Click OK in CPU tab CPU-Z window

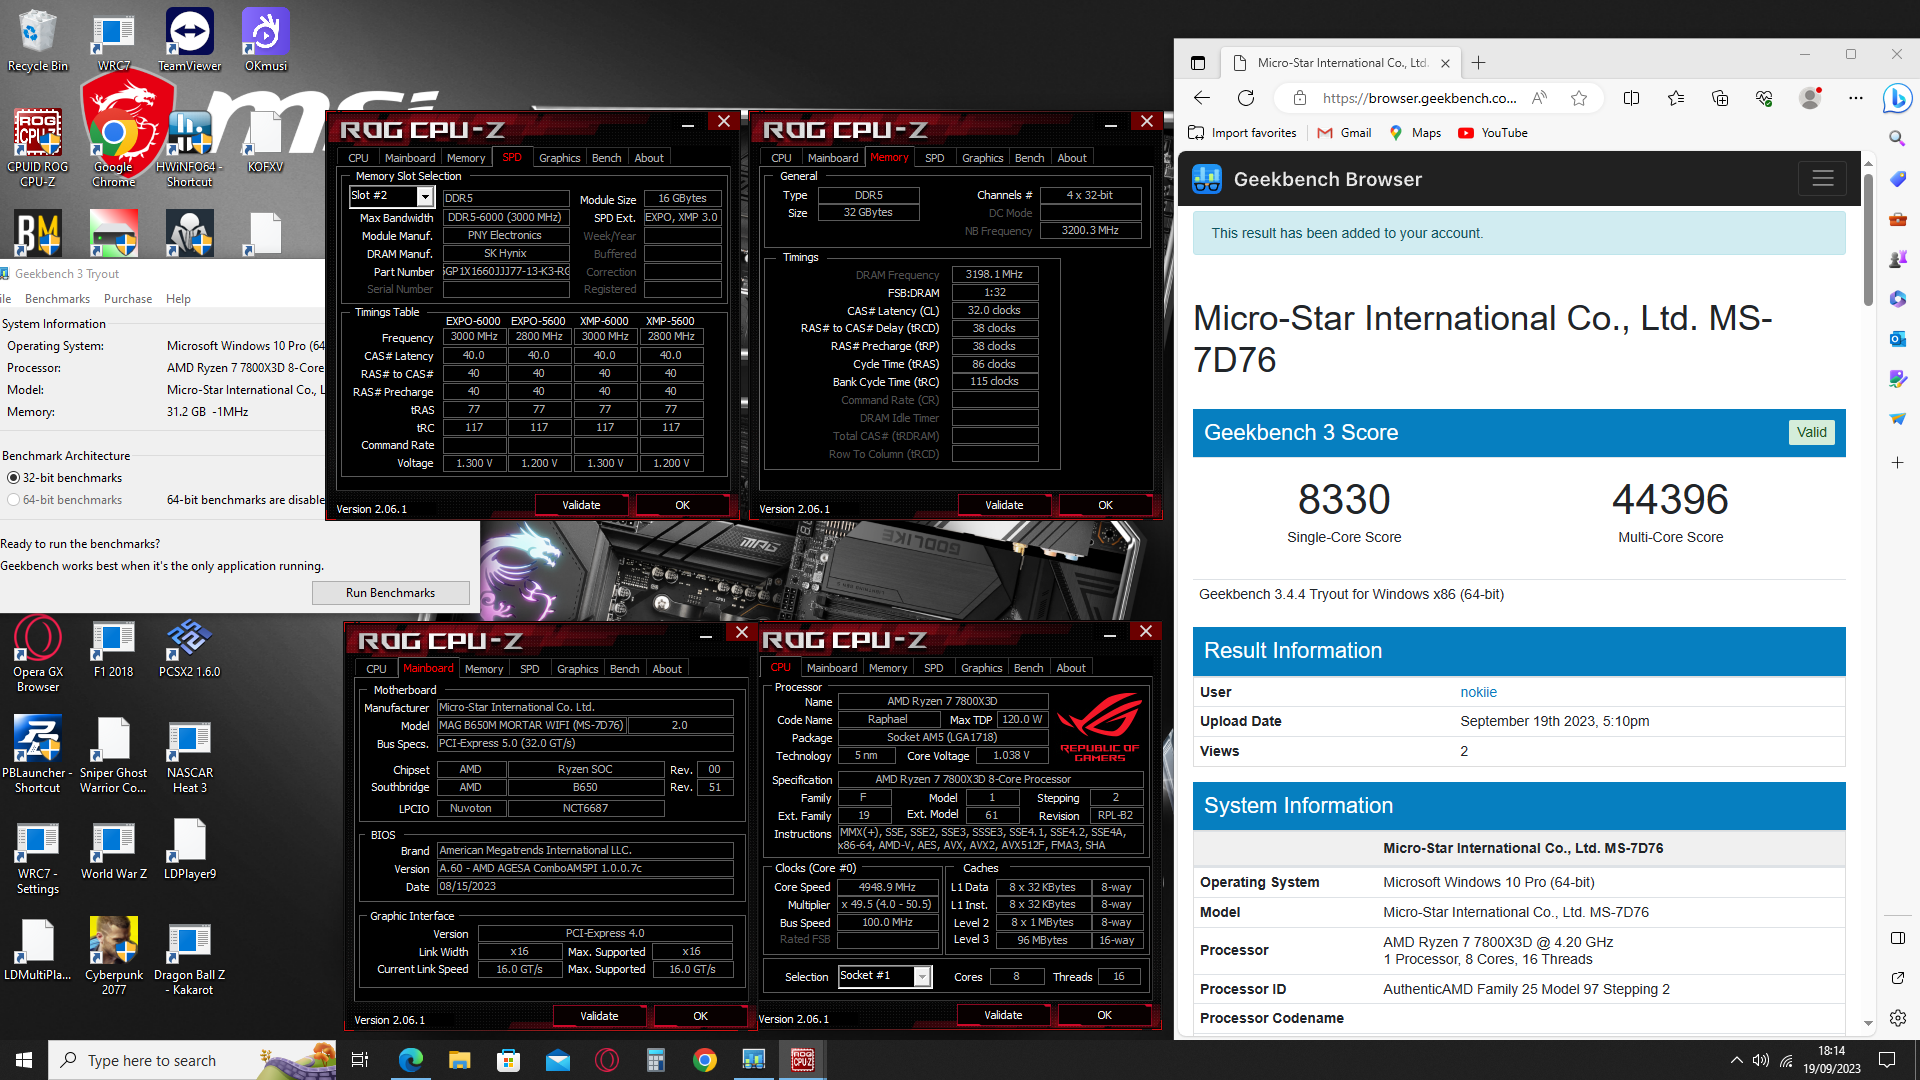pyautogui.click(x=1104, y=1015)
